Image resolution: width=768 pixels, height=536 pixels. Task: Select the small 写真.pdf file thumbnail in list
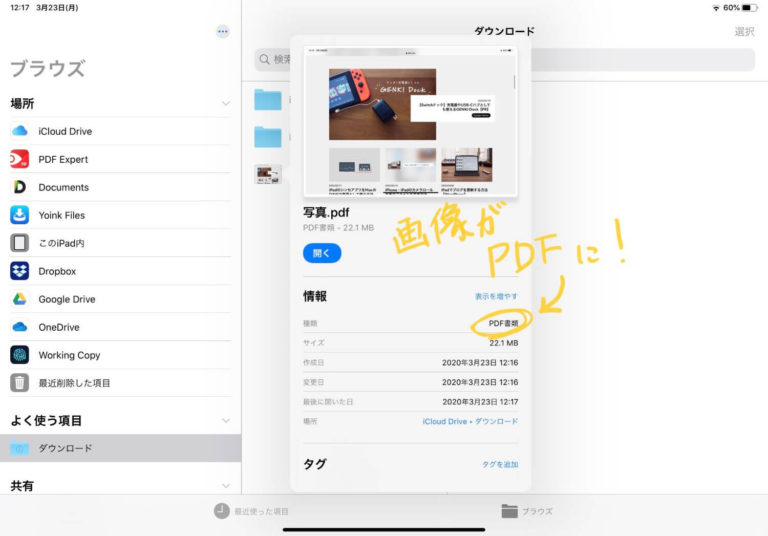pos(268,174)
